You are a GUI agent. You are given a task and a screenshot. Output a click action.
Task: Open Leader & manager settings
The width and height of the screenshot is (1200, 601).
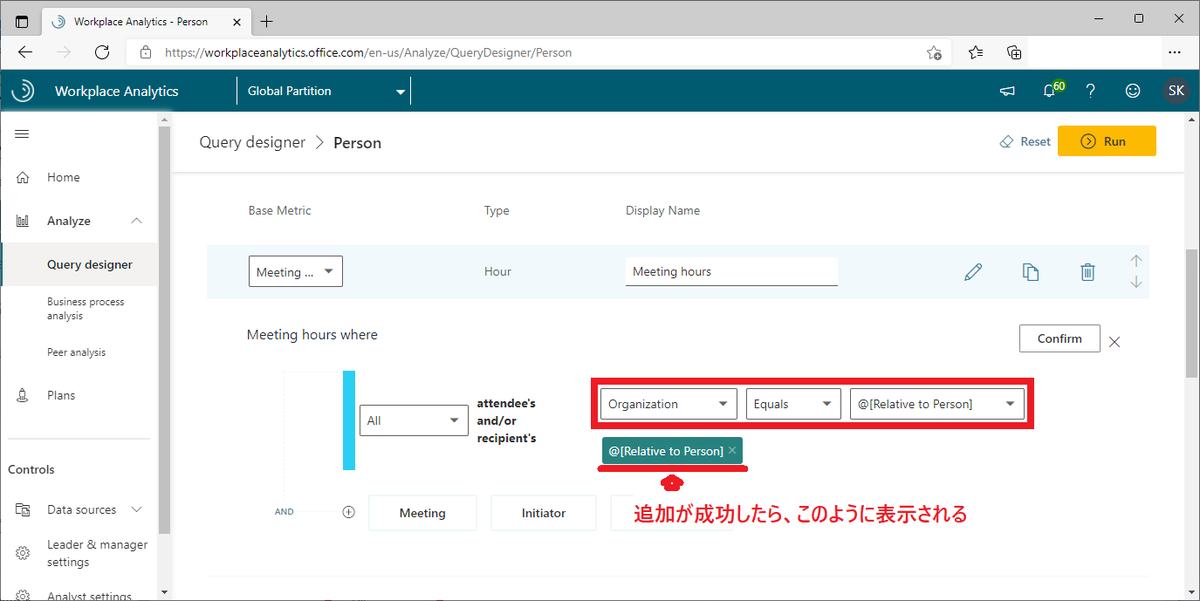pyautogui.click(x=97, y=553)
